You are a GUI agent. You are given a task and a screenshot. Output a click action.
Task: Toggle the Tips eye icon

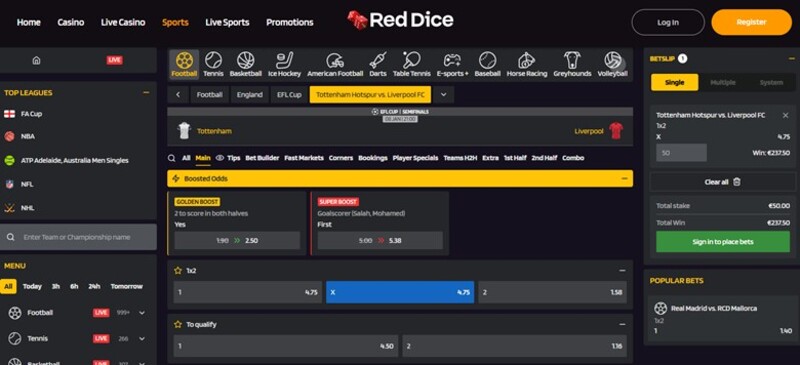pyautogui.click(x=220, y=158)
